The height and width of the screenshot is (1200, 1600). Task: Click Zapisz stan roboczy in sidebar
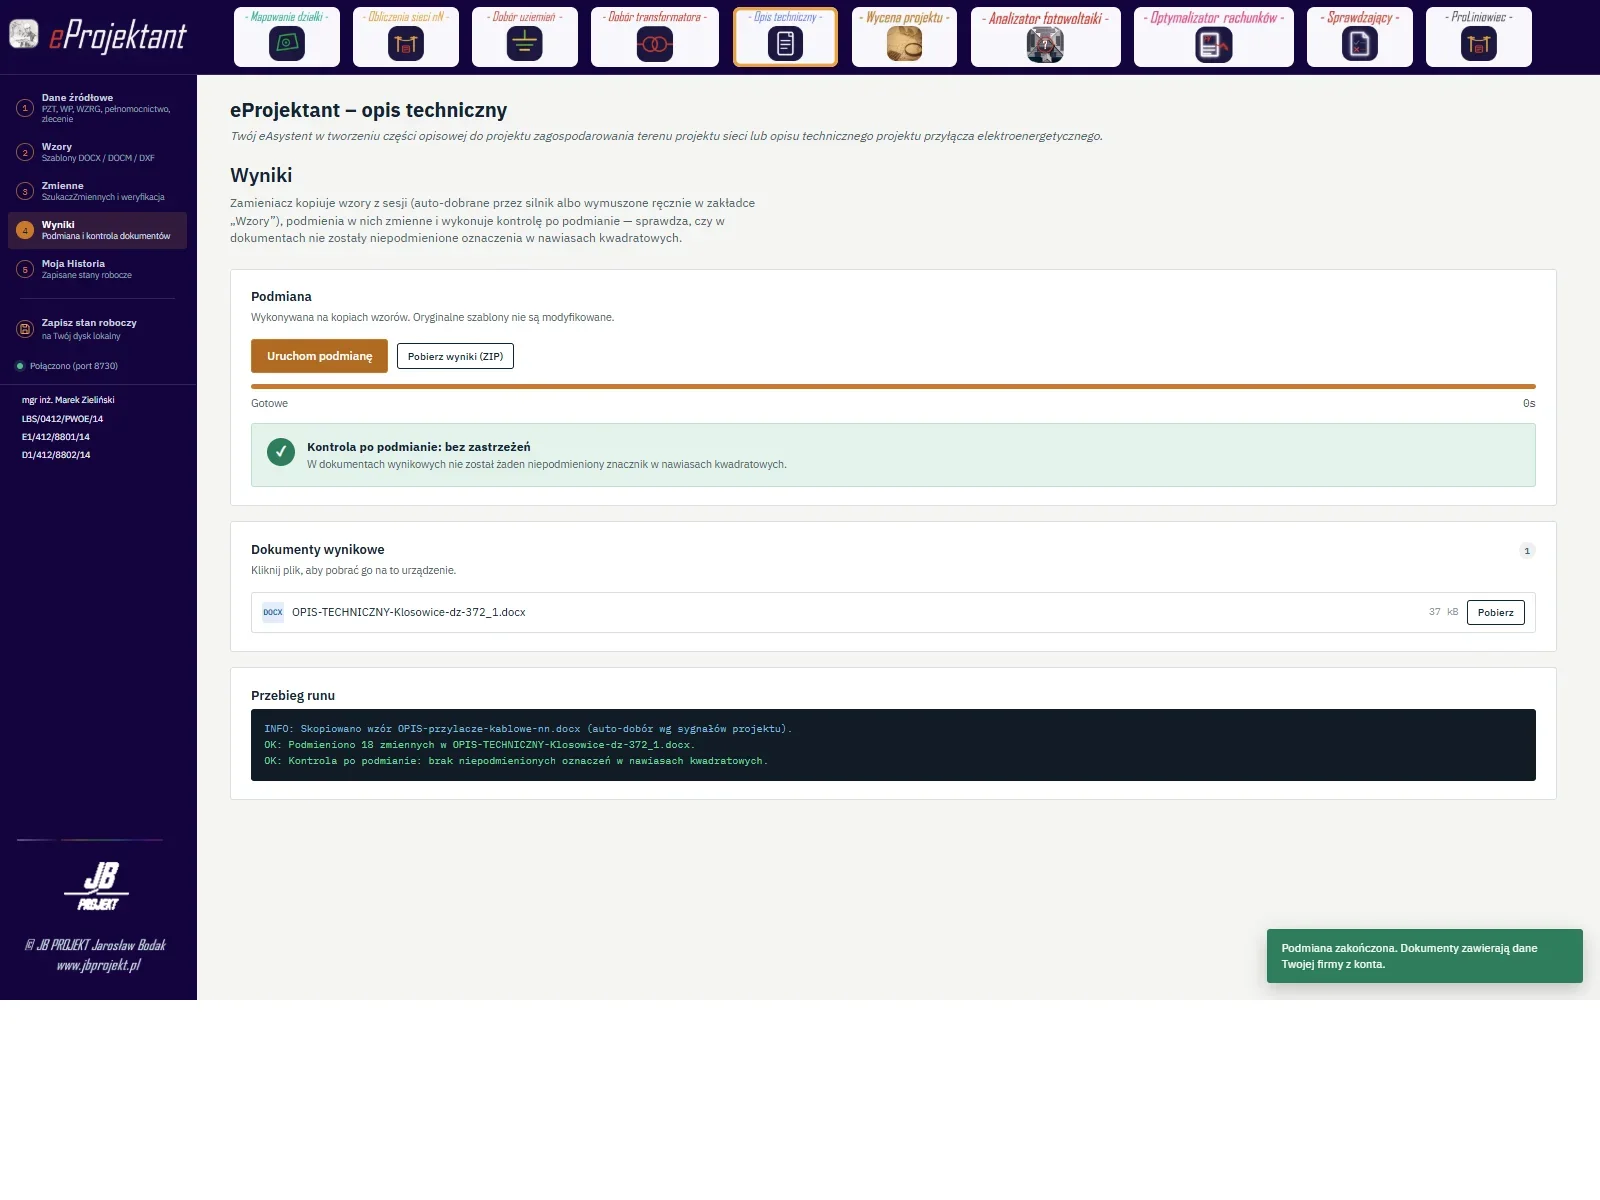click(x=98, y=329)
